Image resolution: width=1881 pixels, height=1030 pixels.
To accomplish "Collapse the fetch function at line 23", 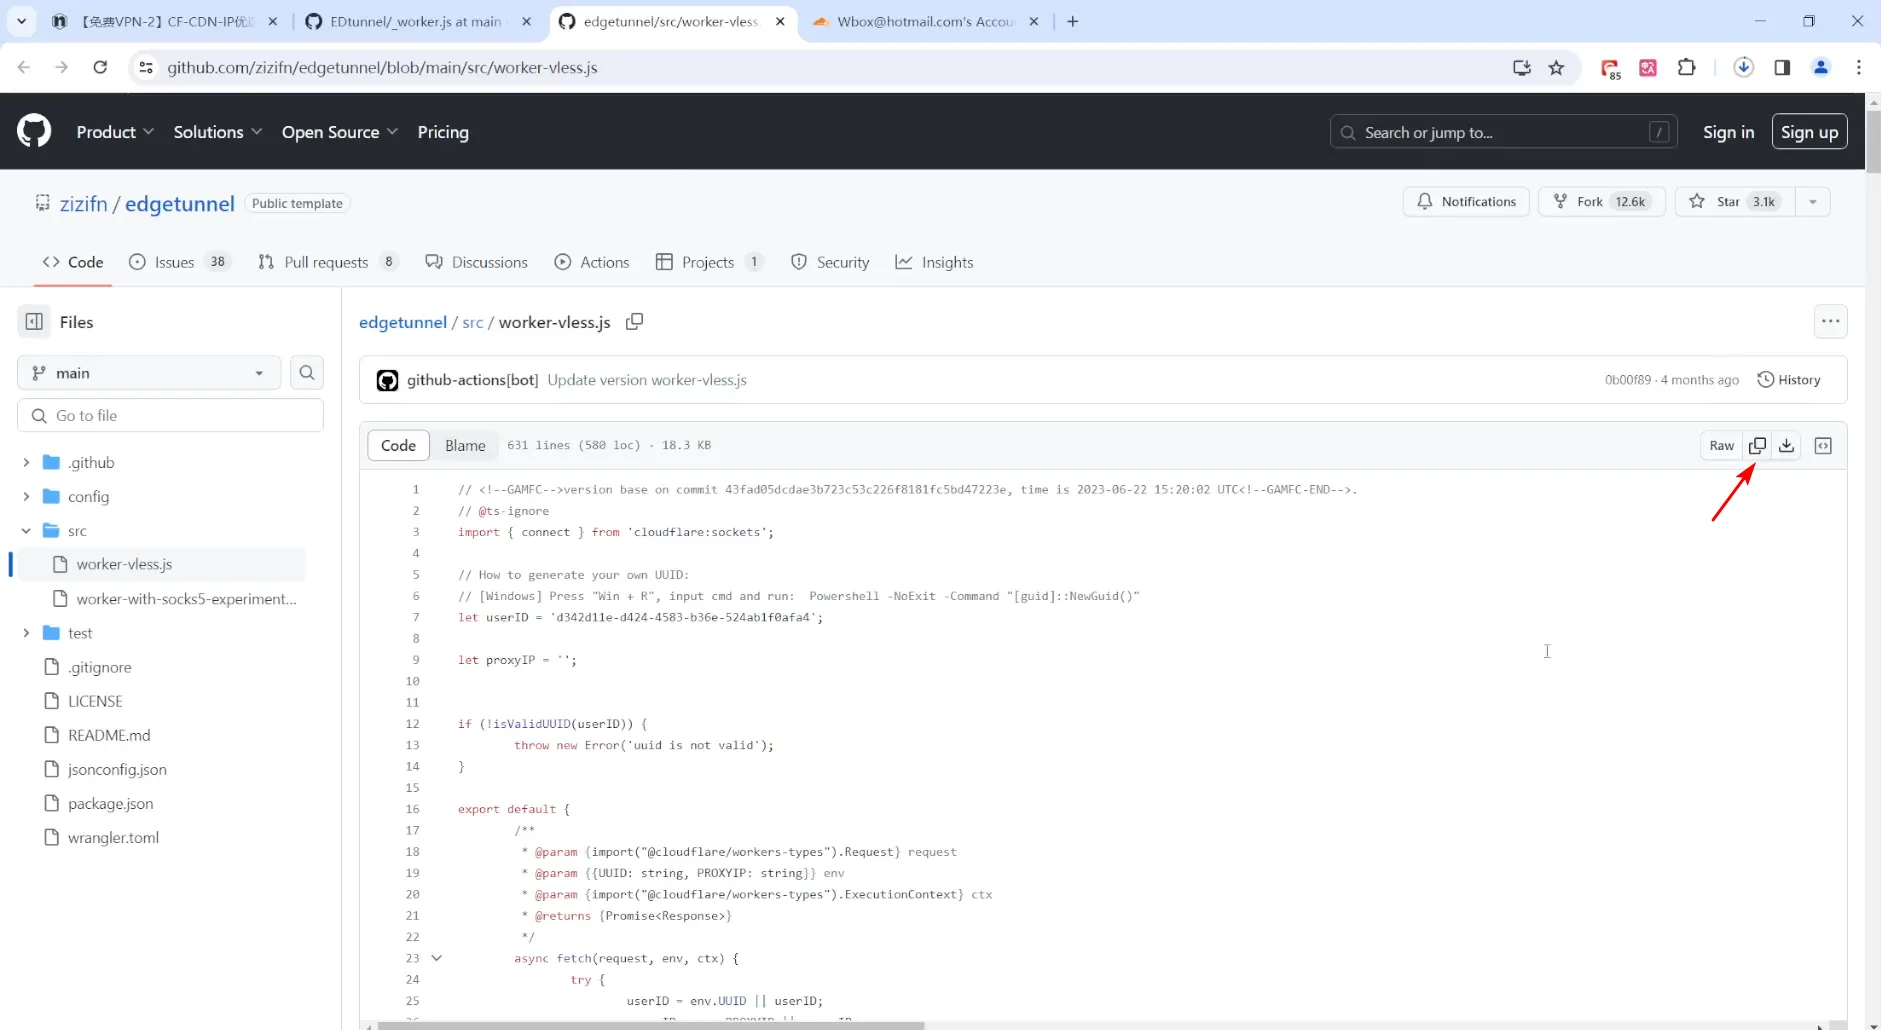I will point(437,958).
